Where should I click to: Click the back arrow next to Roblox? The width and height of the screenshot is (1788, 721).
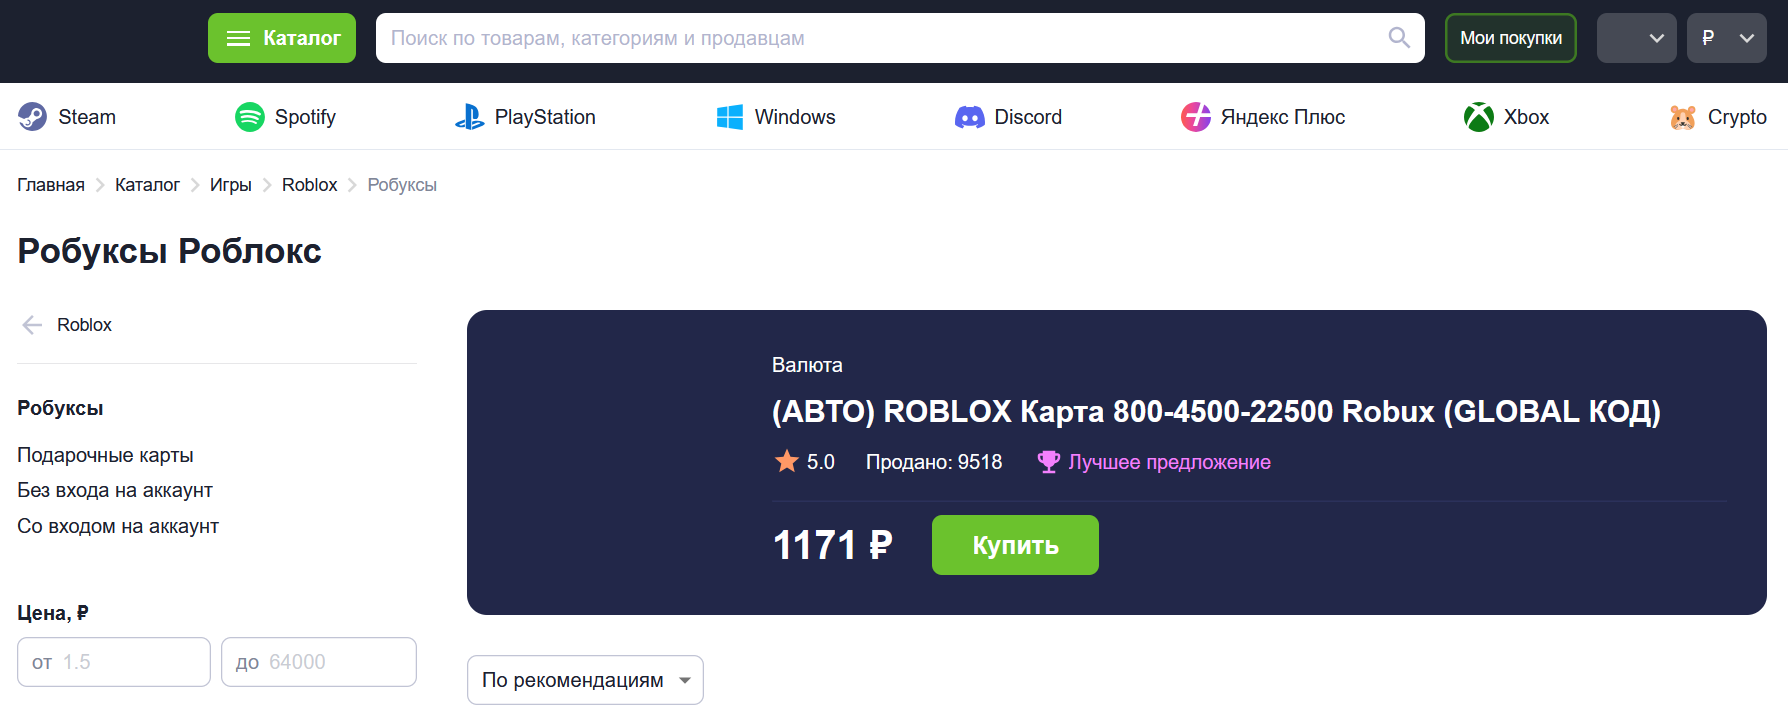32,325
